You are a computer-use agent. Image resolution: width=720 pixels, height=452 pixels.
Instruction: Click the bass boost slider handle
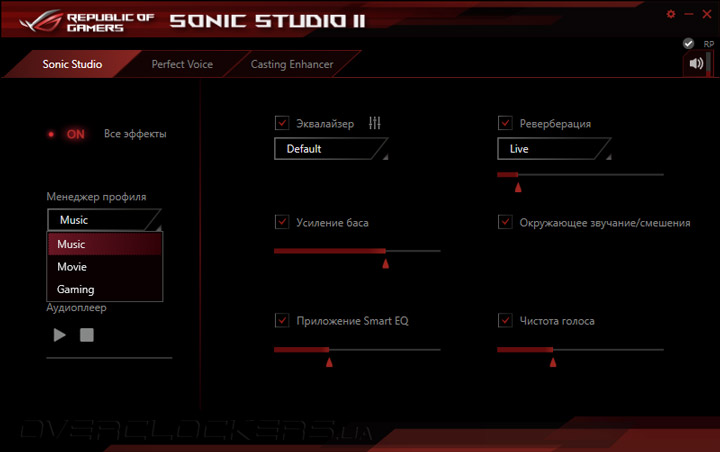[x=385, y=263]
